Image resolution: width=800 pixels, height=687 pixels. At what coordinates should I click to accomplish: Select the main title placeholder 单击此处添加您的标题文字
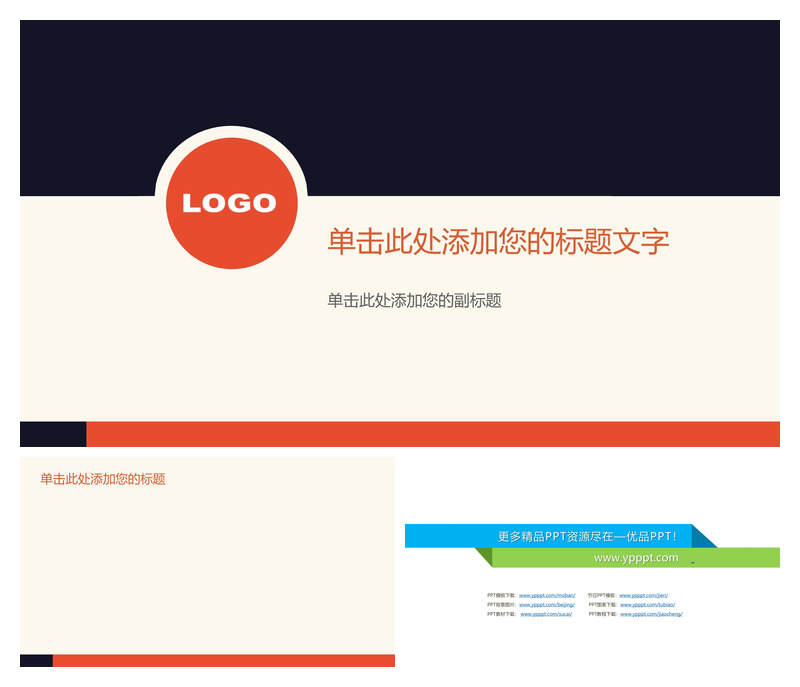click(498, 241)
